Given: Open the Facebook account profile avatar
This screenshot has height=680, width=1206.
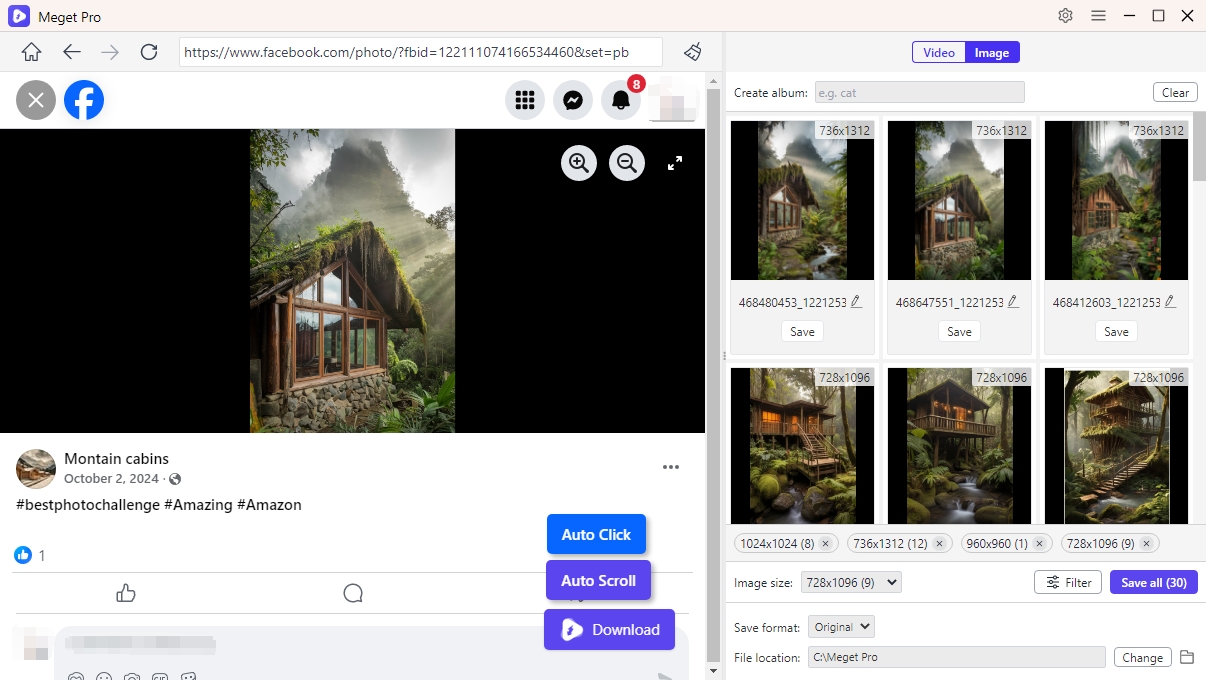Looking at the screenshot, I should (x=671, y=100).
